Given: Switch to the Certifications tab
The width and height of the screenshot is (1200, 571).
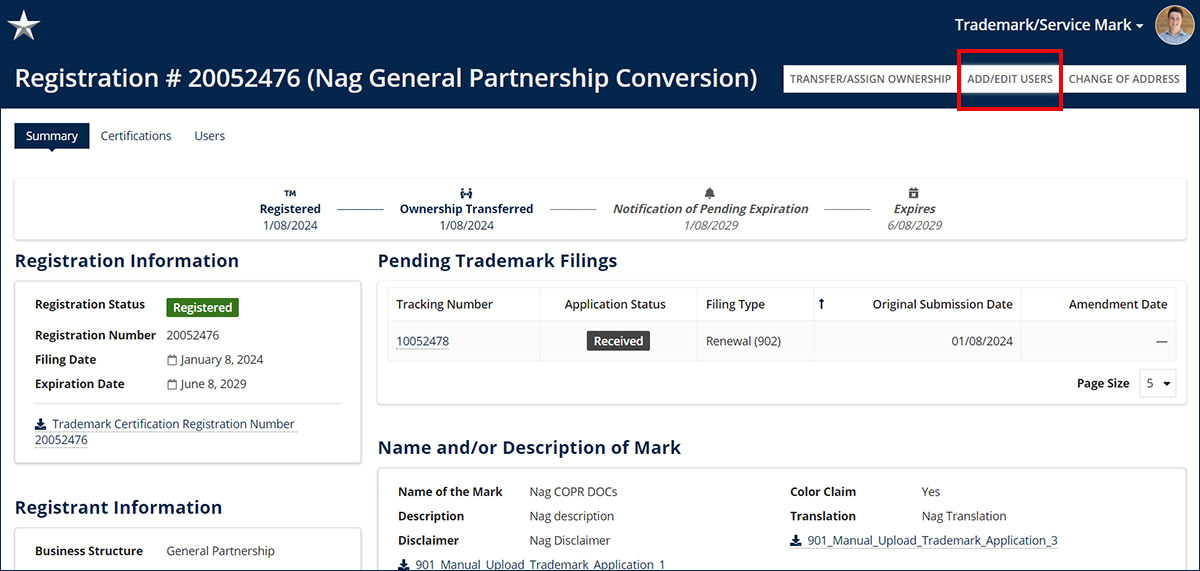Looking at the screenshot, I should (136, 136).
